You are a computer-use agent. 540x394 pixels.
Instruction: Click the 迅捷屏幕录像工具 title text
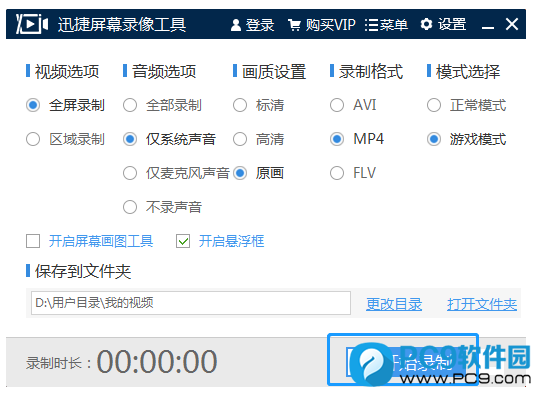(122, 24)
